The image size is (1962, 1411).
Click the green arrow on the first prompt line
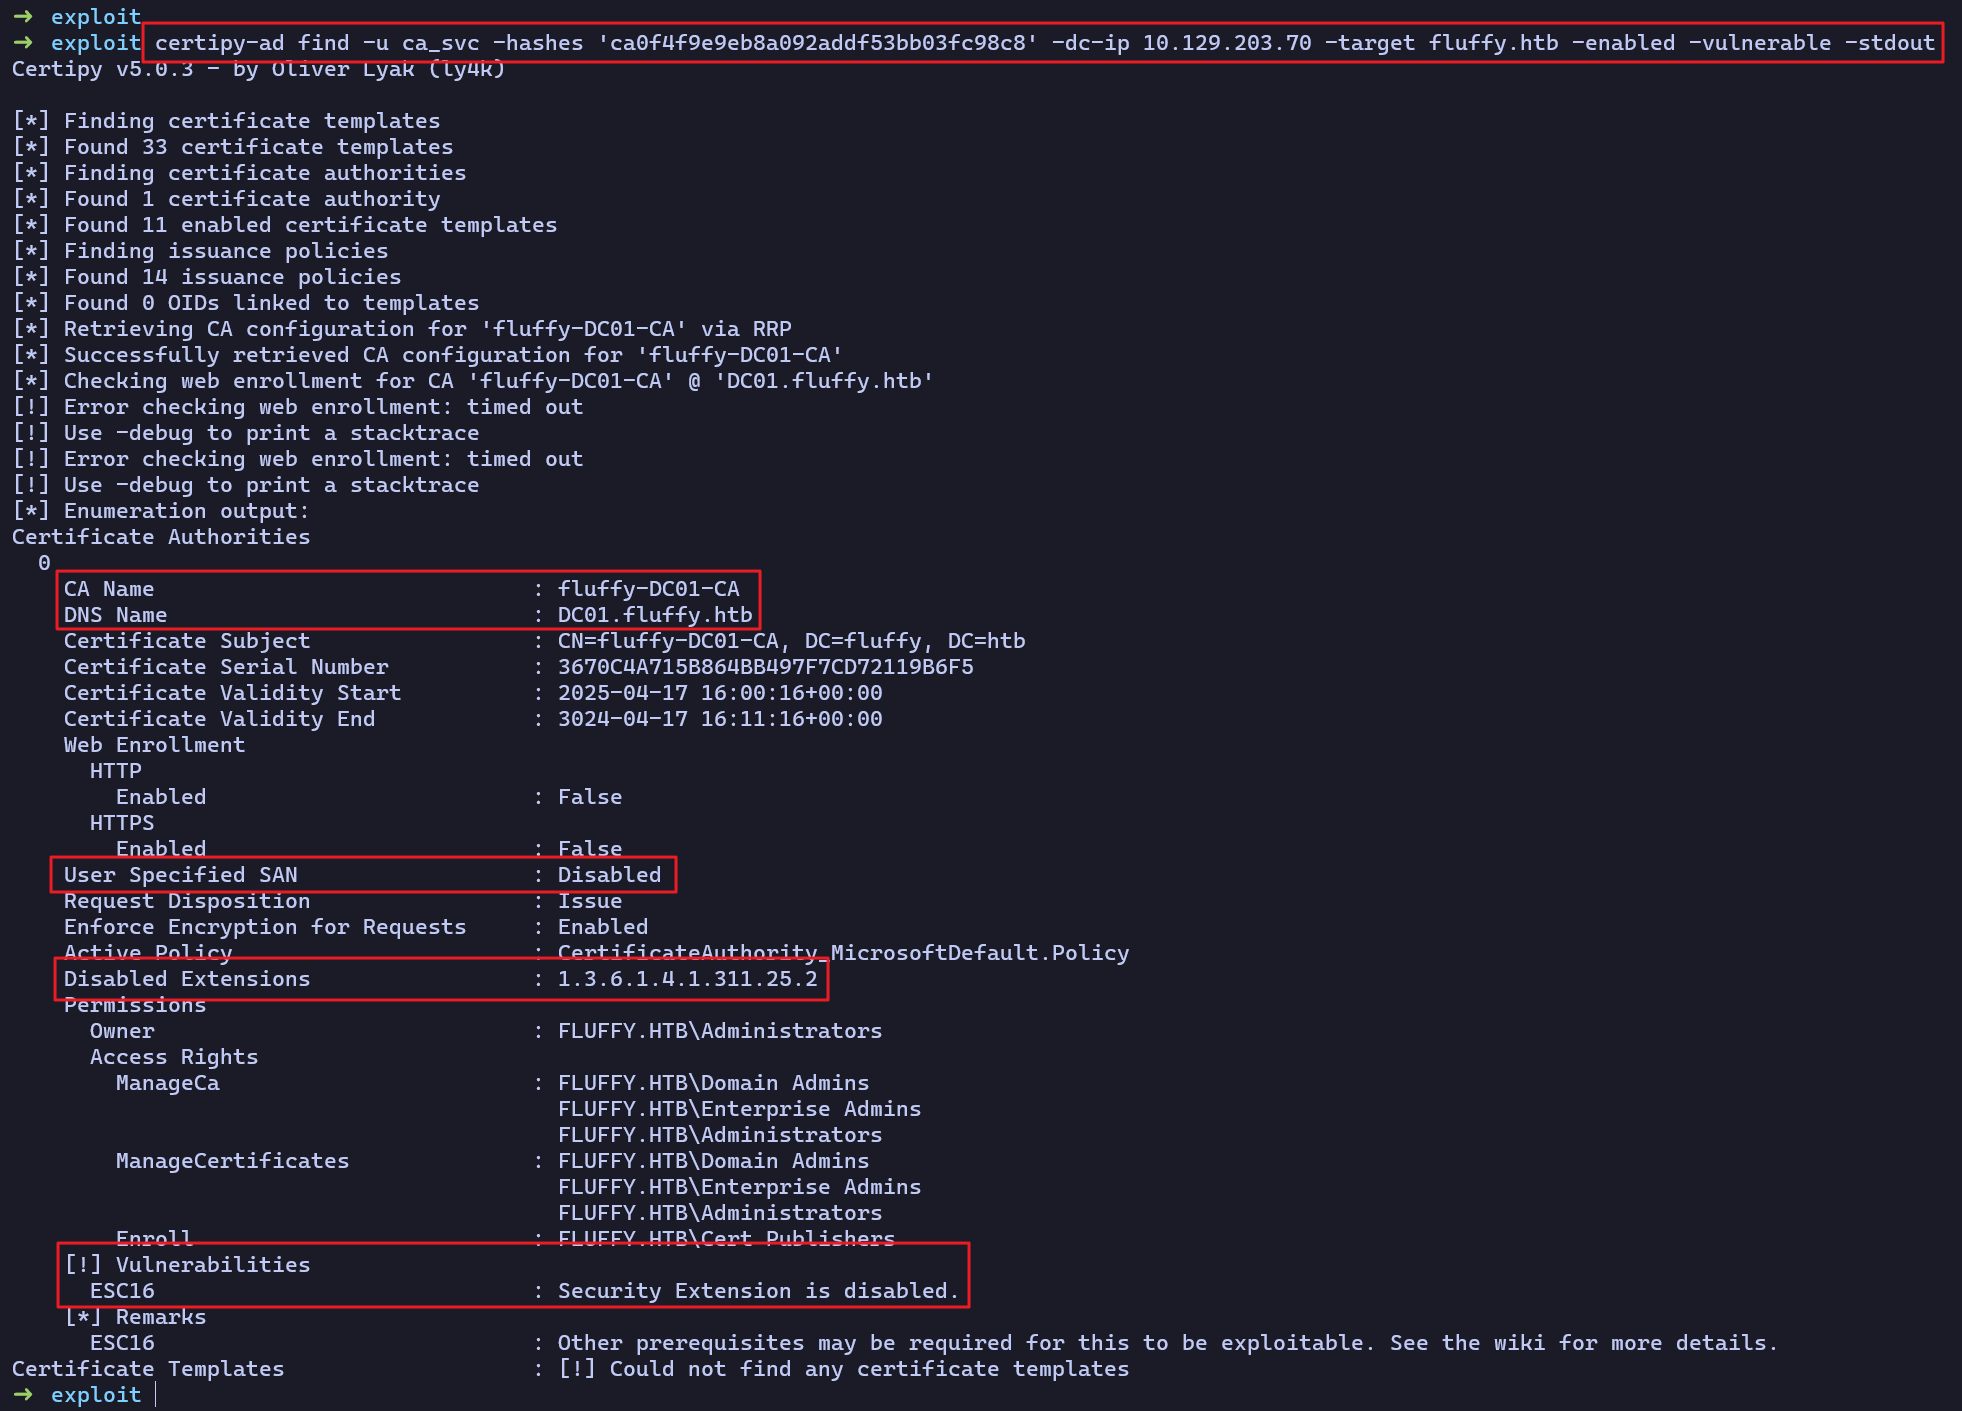coord(23,16)
